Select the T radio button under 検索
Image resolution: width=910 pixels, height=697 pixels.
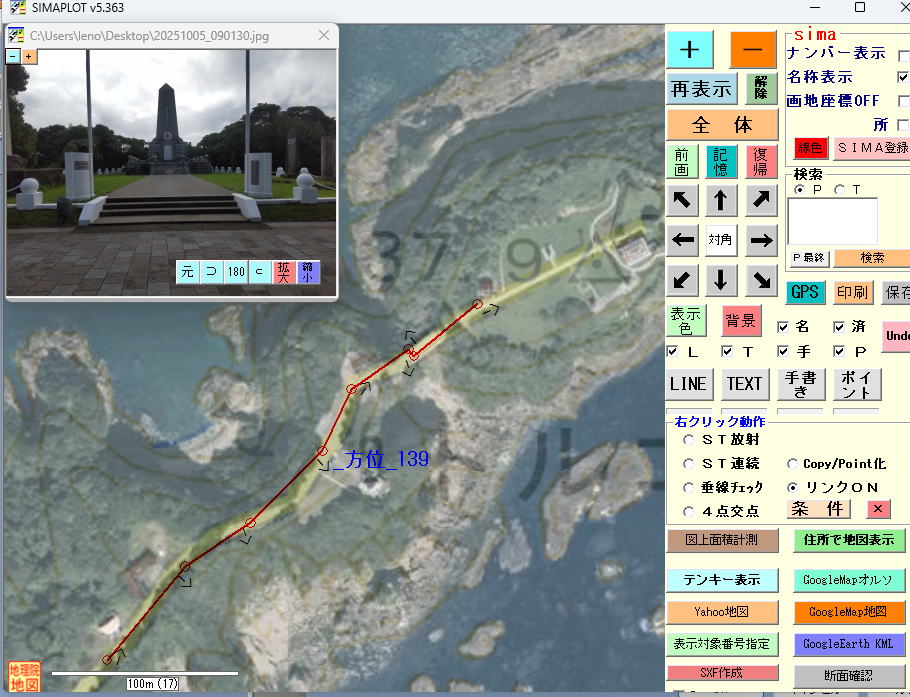tap(839, 189)
